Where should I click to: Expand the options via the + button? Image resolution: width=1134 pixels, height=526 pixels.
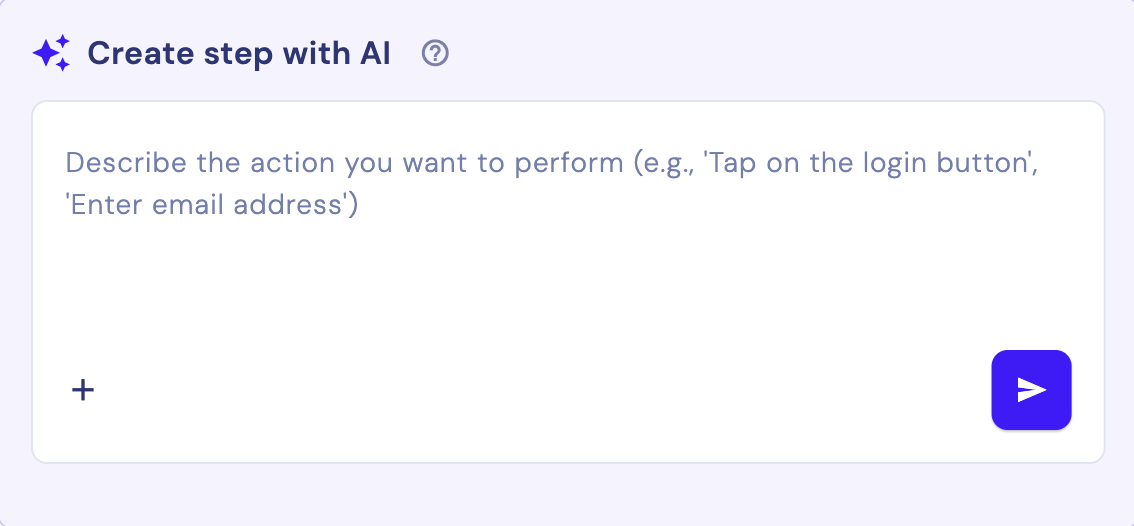83,390
